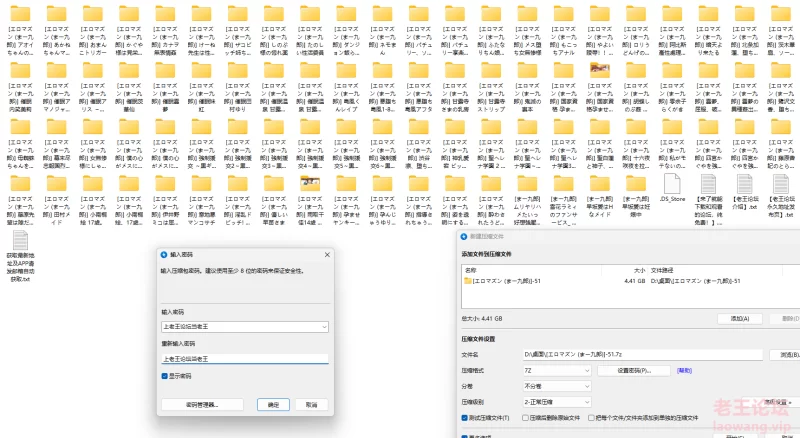
Task: Open the 【老王论坛永久地址发布页】.txt file
Action: (781, 184)
